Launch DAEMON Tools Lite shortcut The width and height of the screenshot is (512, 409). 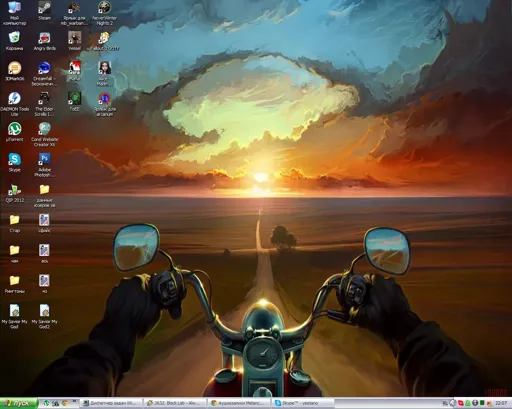click(14, 104)
